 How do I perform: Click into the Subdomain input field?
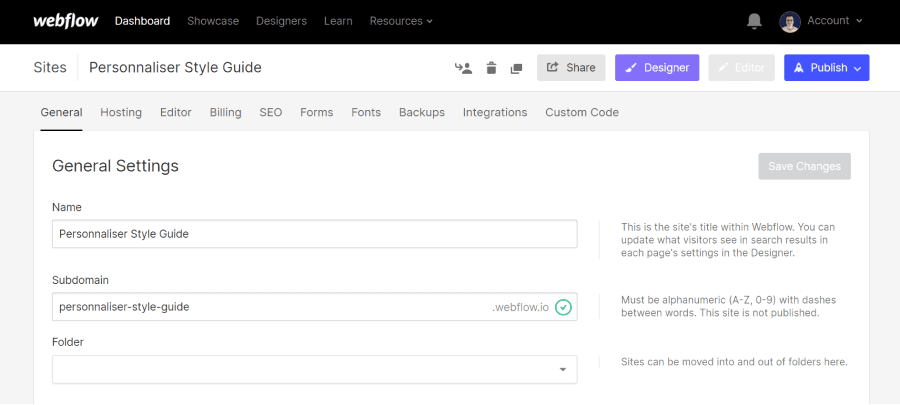click(315, 307)
